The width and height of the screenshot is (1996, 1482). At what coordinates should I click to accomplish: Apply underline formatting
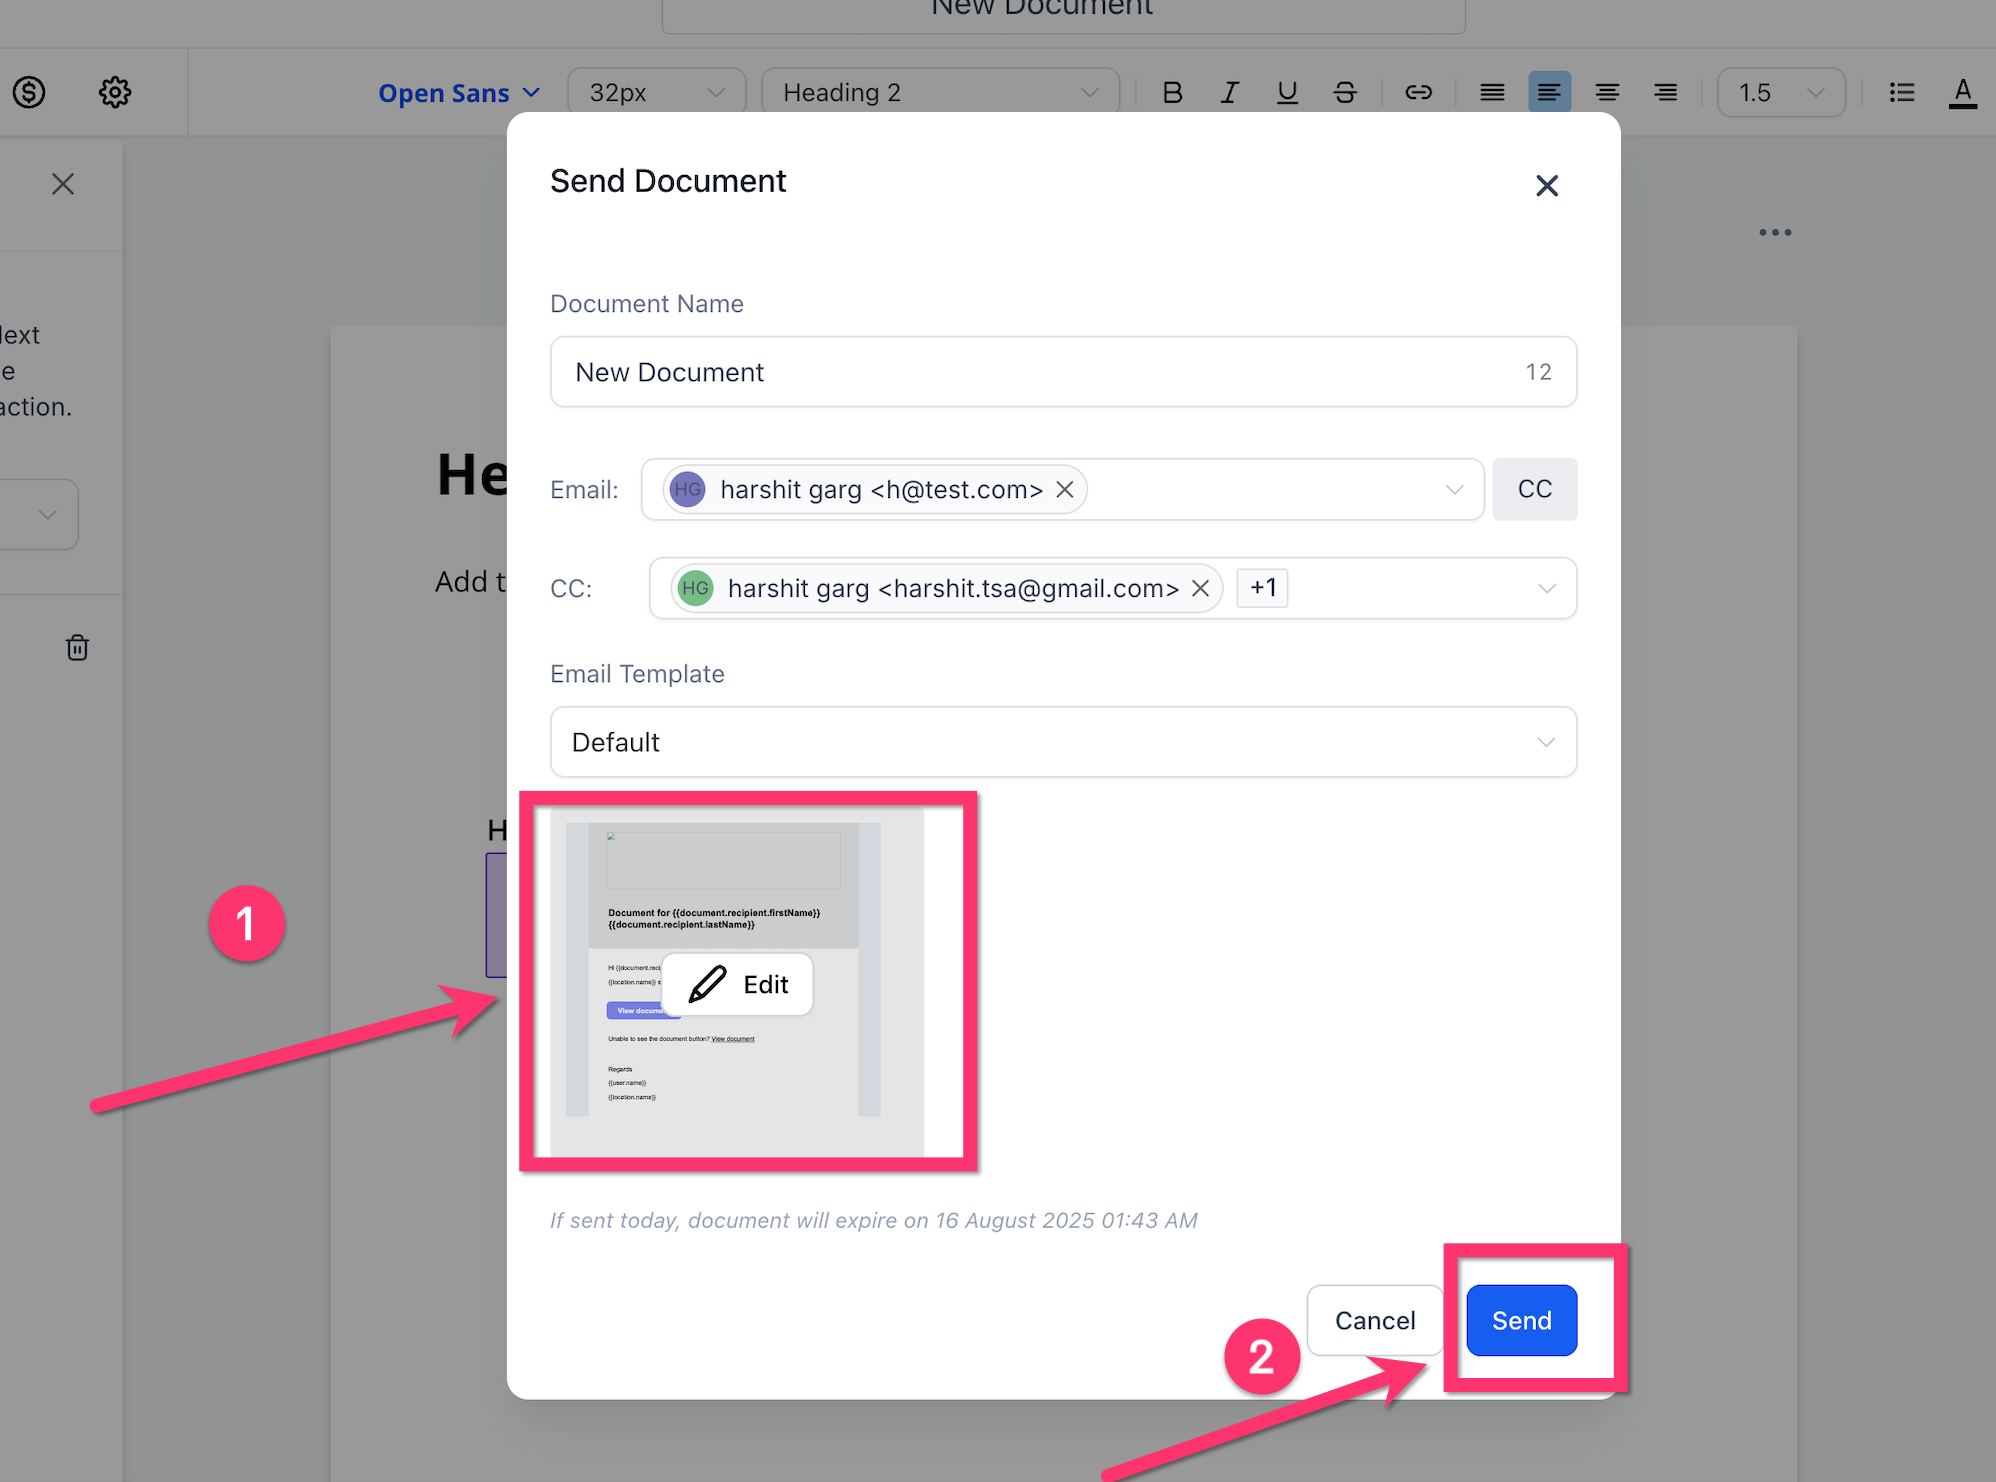point(1287,92)
